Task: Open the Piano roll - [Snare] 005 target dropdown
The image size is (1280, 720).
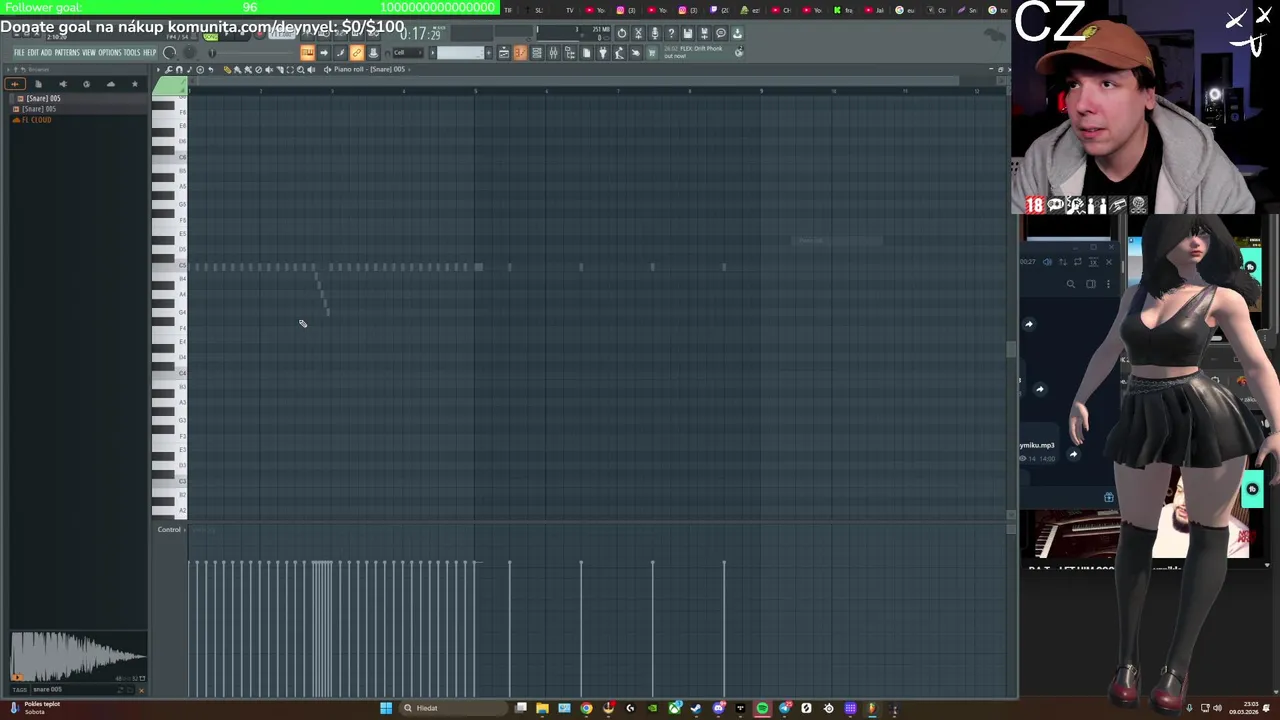Action: coord(369,69)
